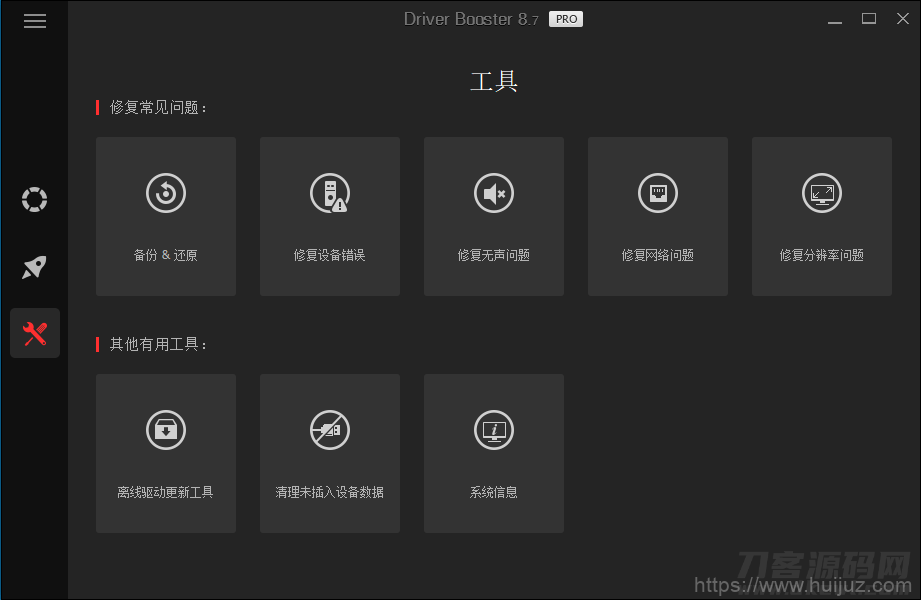Click the 系统信息 monitor info icon
Image resolution: width=921 pixels, height=600 pixels.
click(494, 430)
